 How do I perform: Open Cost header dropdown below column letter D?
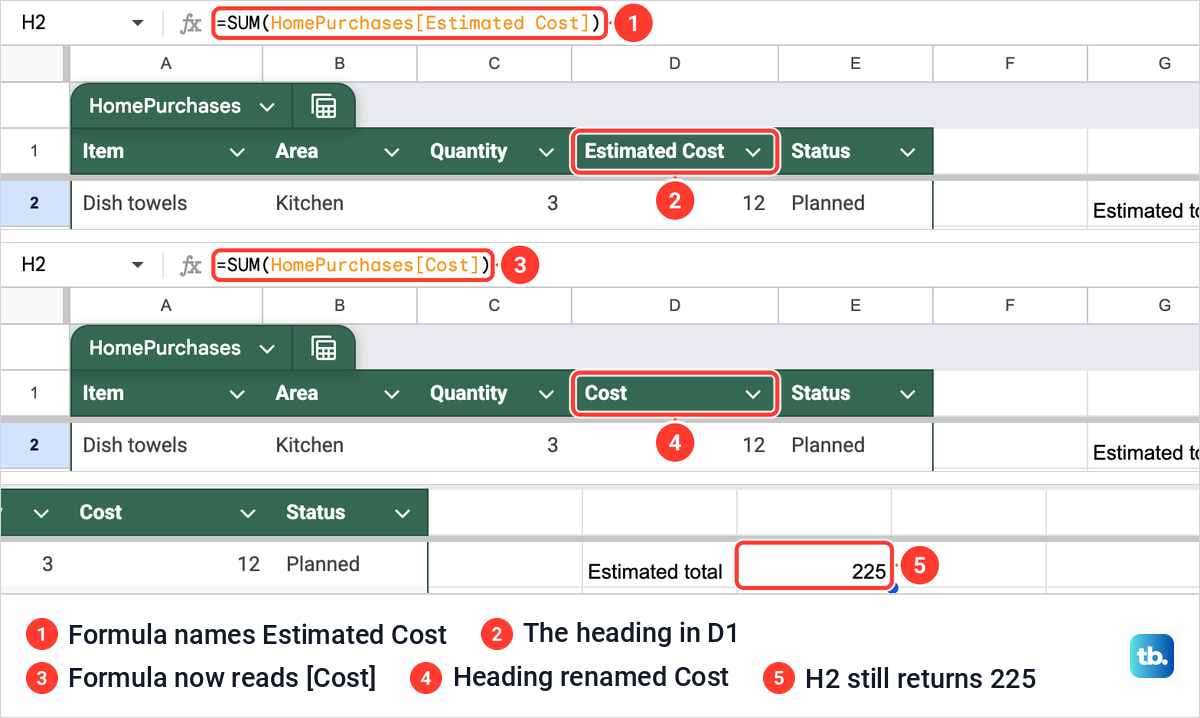(753, 394)
